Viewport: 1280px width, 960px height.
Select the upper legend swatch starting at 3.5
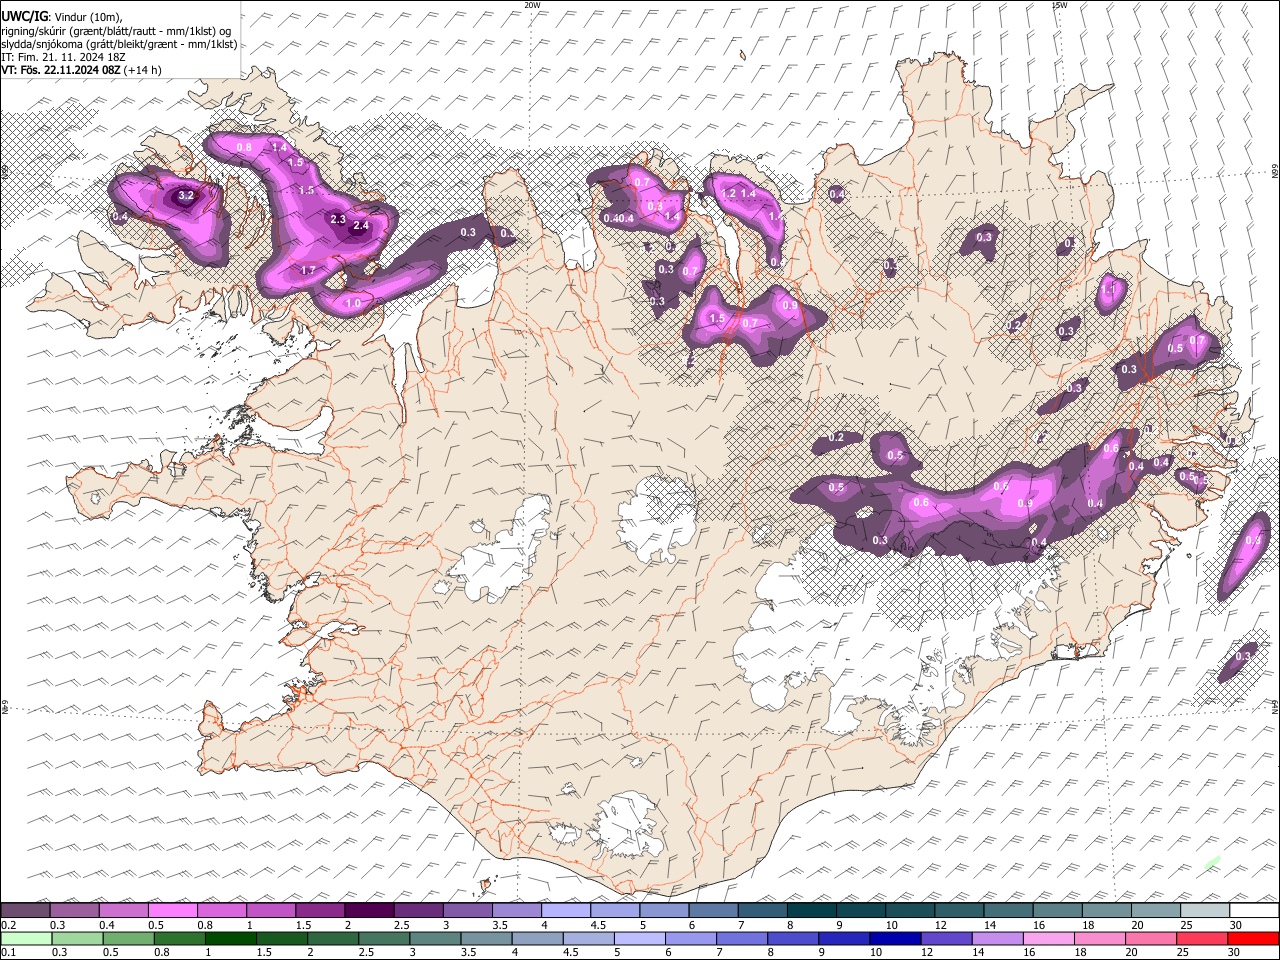(x=517, y=910)
